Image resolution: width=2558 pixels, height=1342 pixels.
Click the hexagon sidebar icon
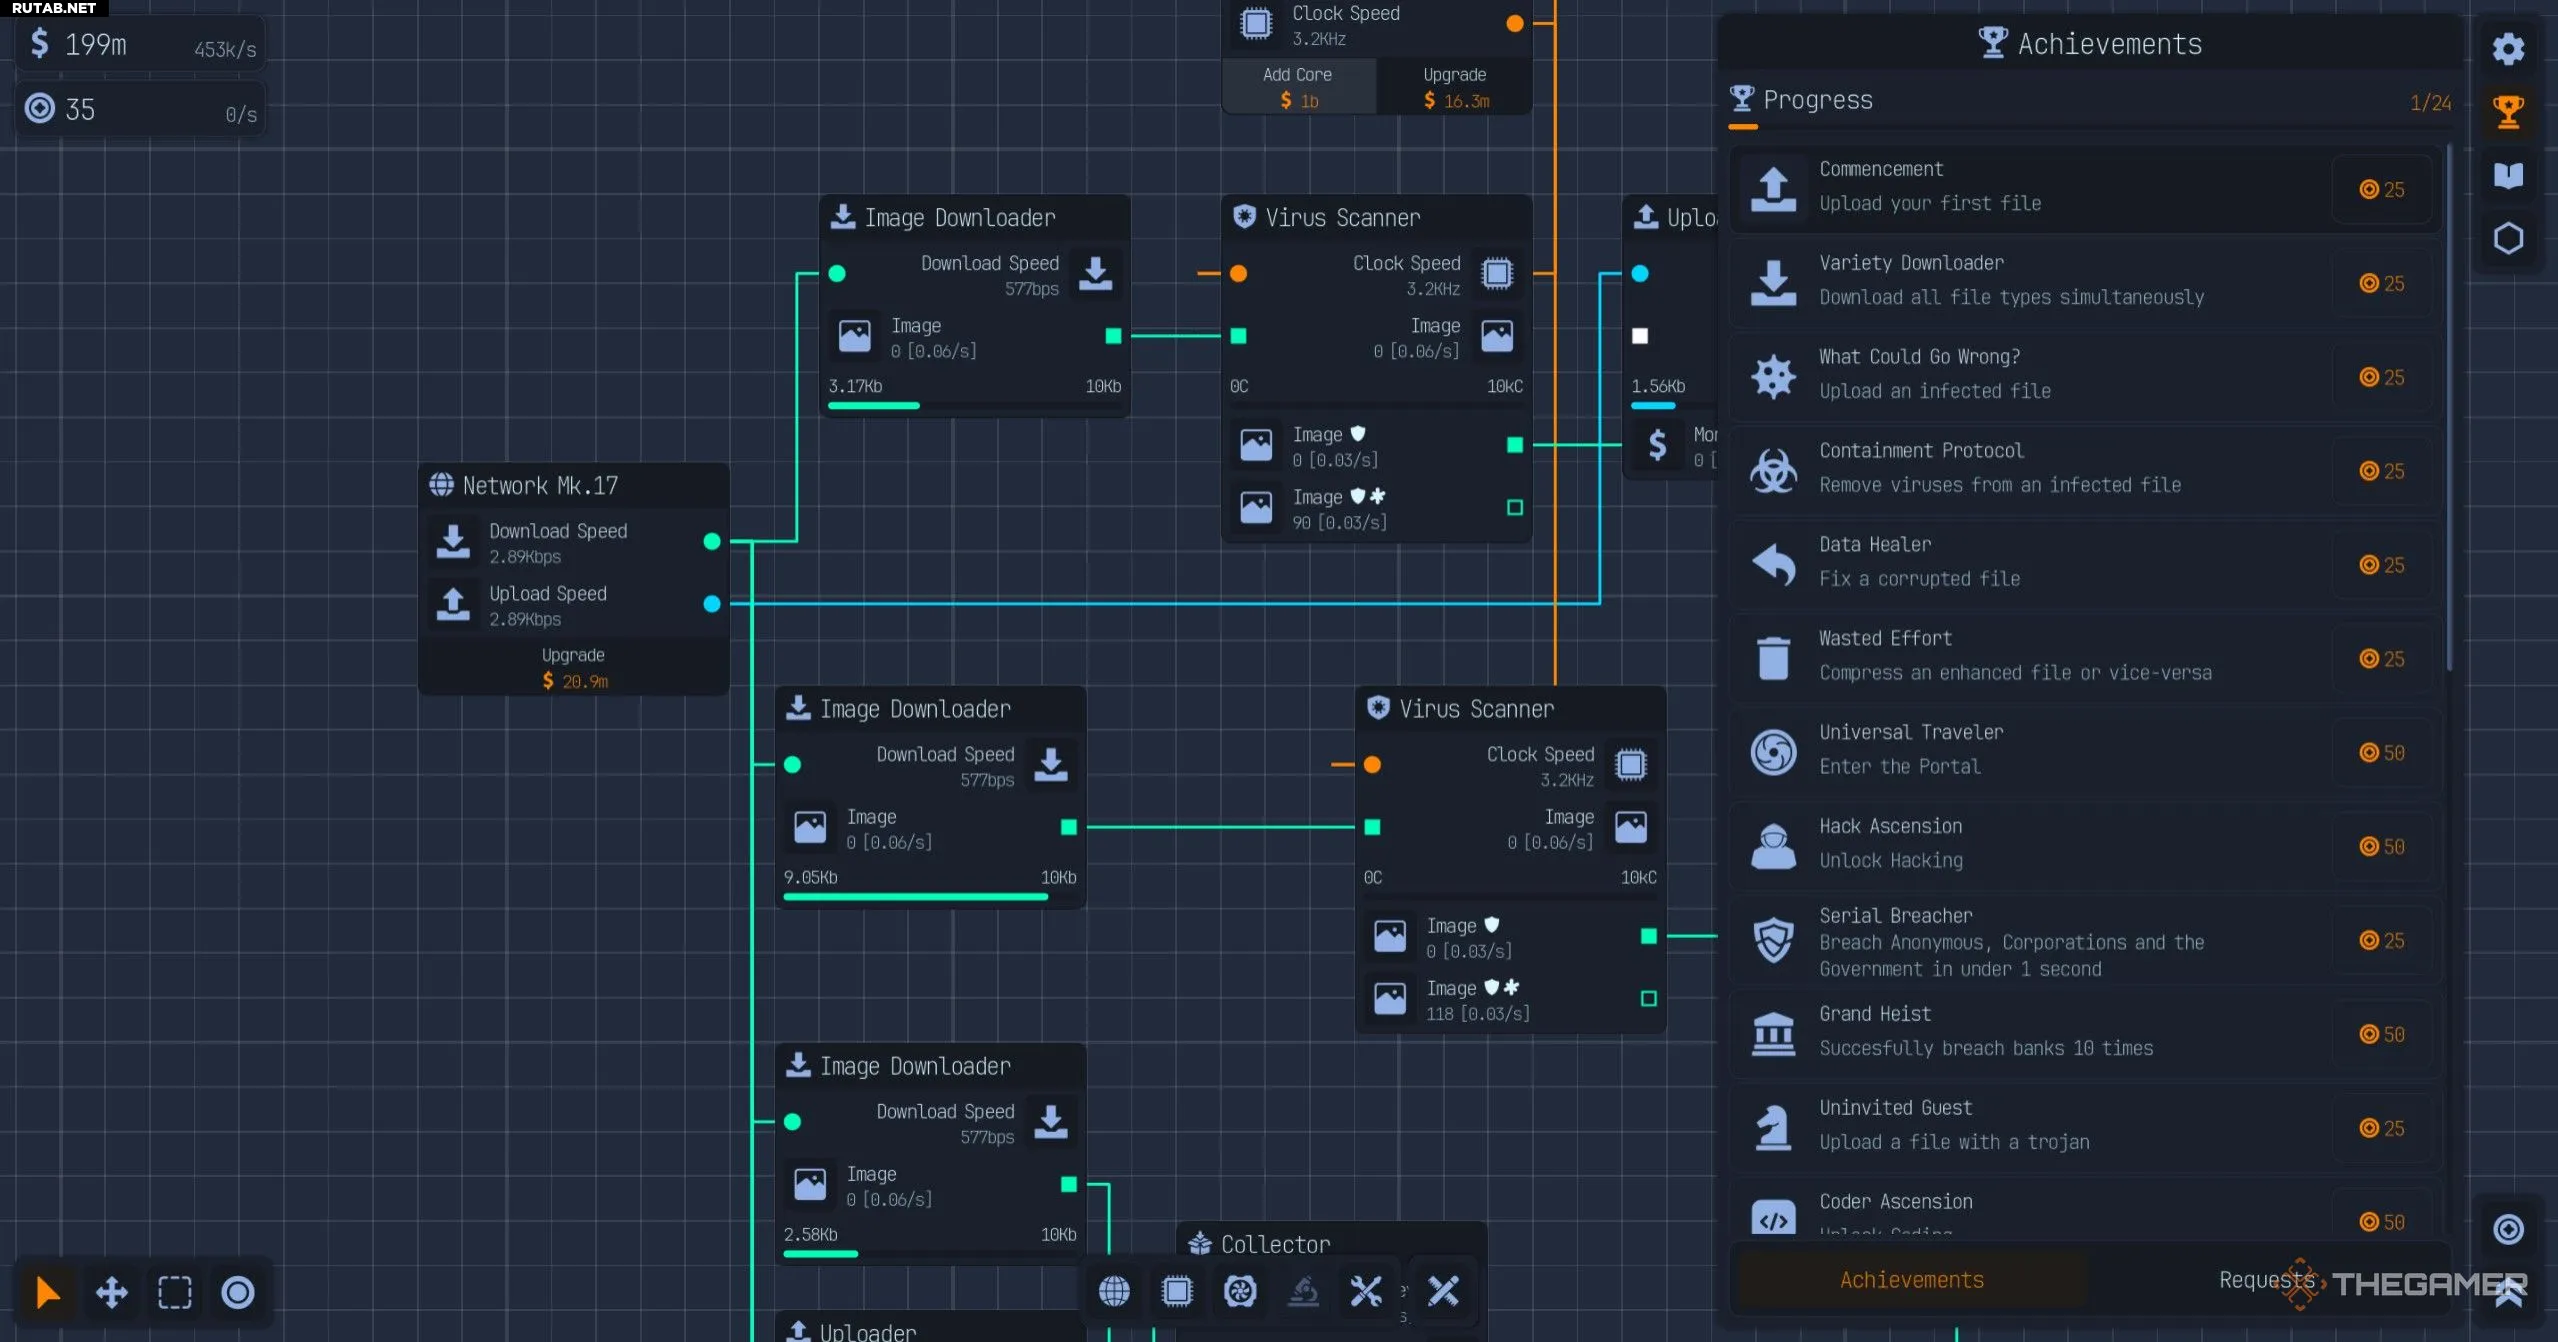[x=2508, y=239]
